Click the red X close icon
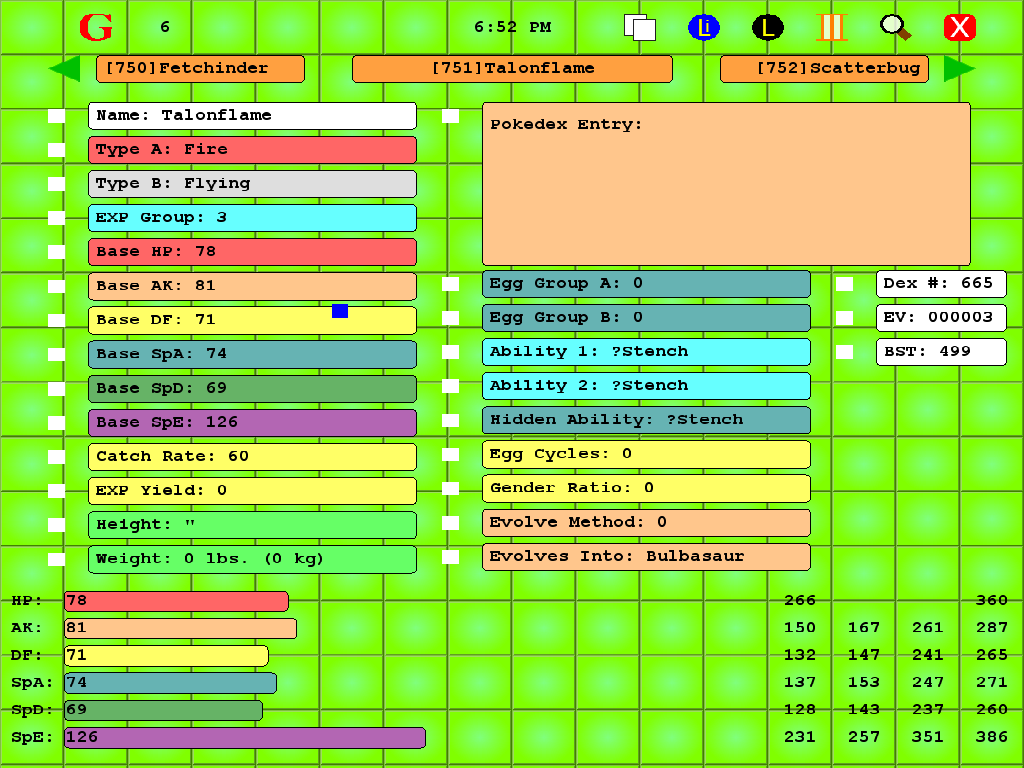The width and height of the screenshot is (1024, 768). click(959, 27)
